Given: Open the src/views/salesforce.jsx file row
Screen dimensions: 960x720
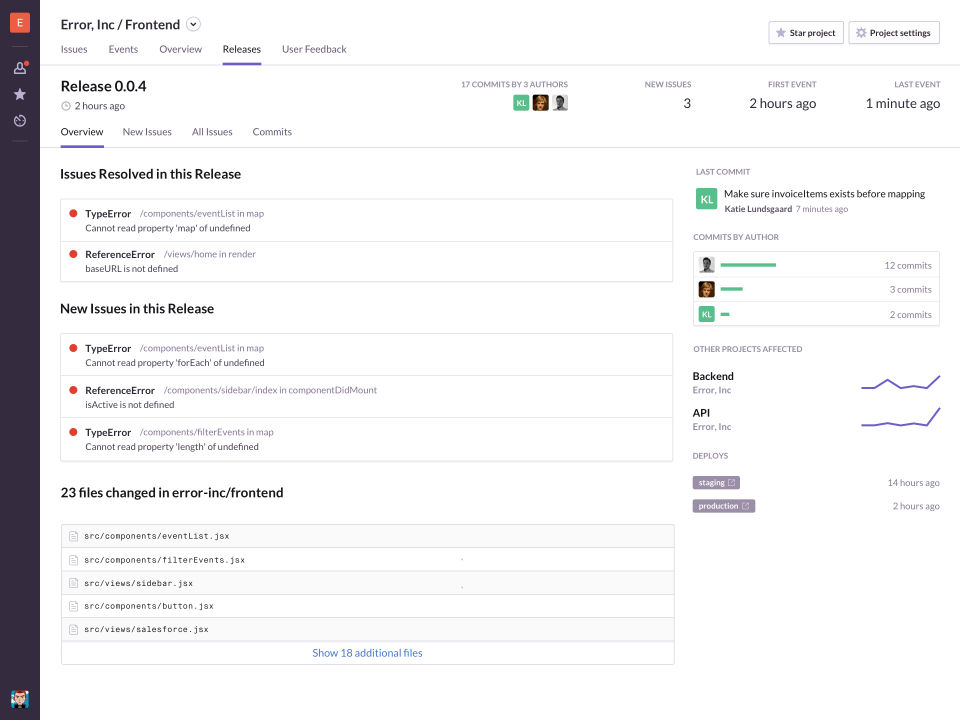Looking at the screenshot, I should click(146, 630).
